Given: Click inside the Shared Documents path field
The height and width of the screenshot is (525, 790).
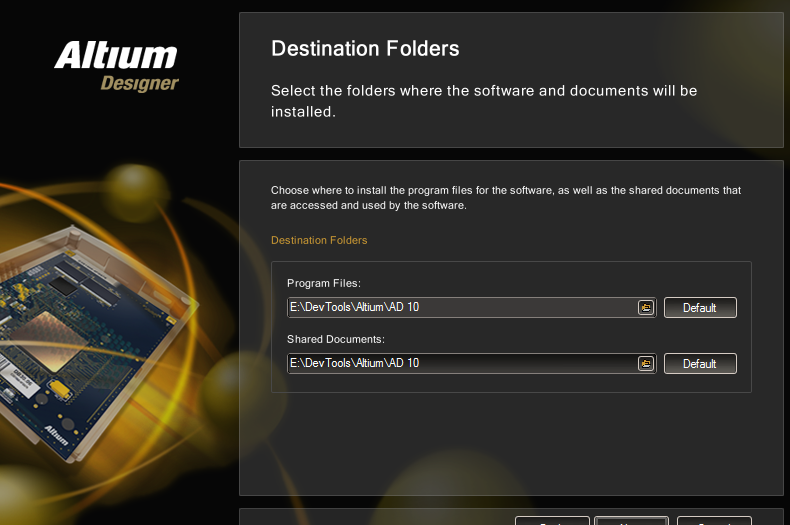Looking at the screenshot, I should click(462, 363).
